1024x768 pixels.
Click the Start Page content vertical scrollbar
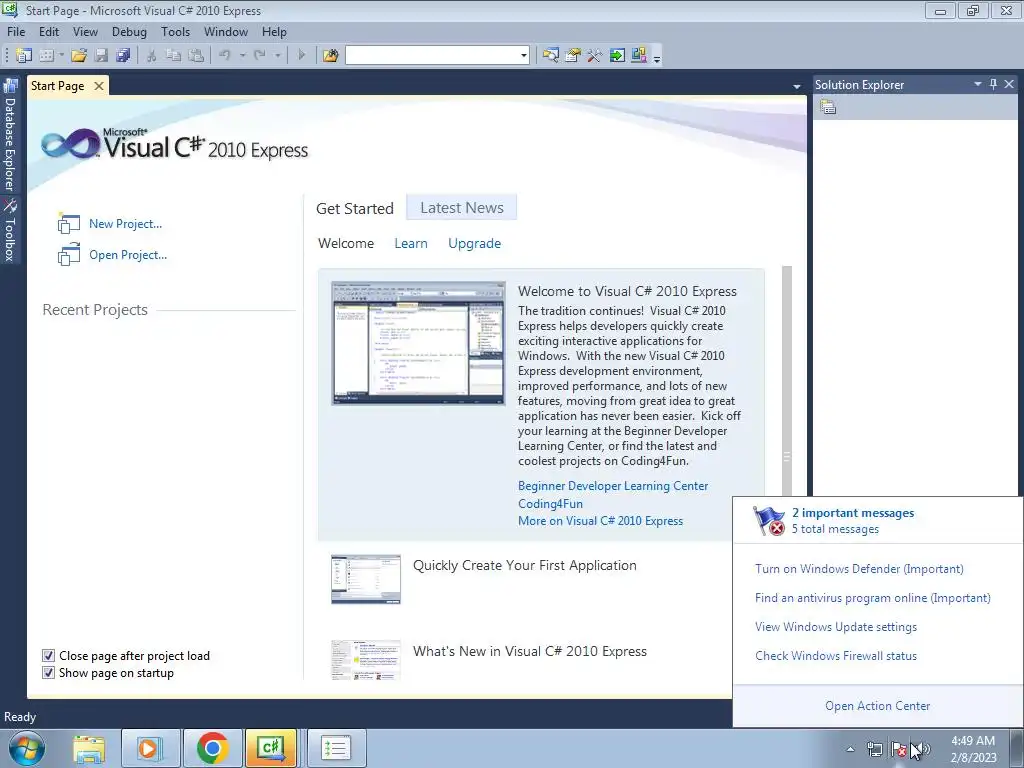tap(787, 381)
